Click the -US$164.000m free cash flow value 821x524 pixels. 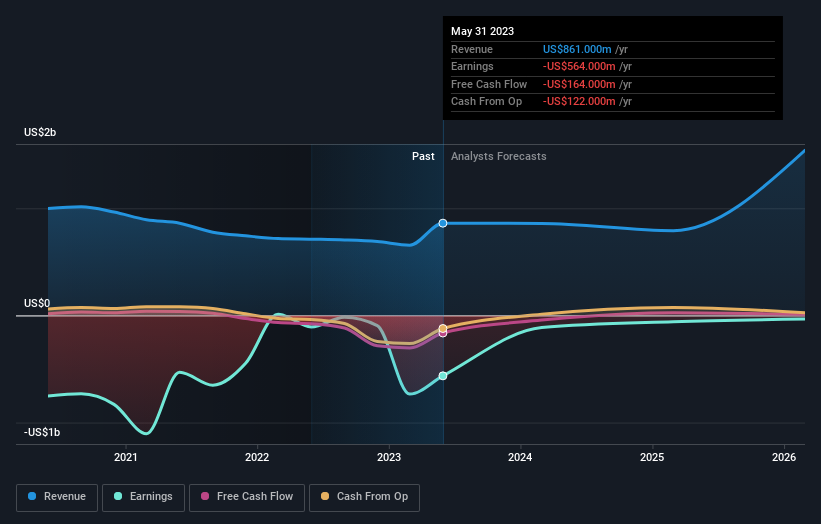coord(579,84)
